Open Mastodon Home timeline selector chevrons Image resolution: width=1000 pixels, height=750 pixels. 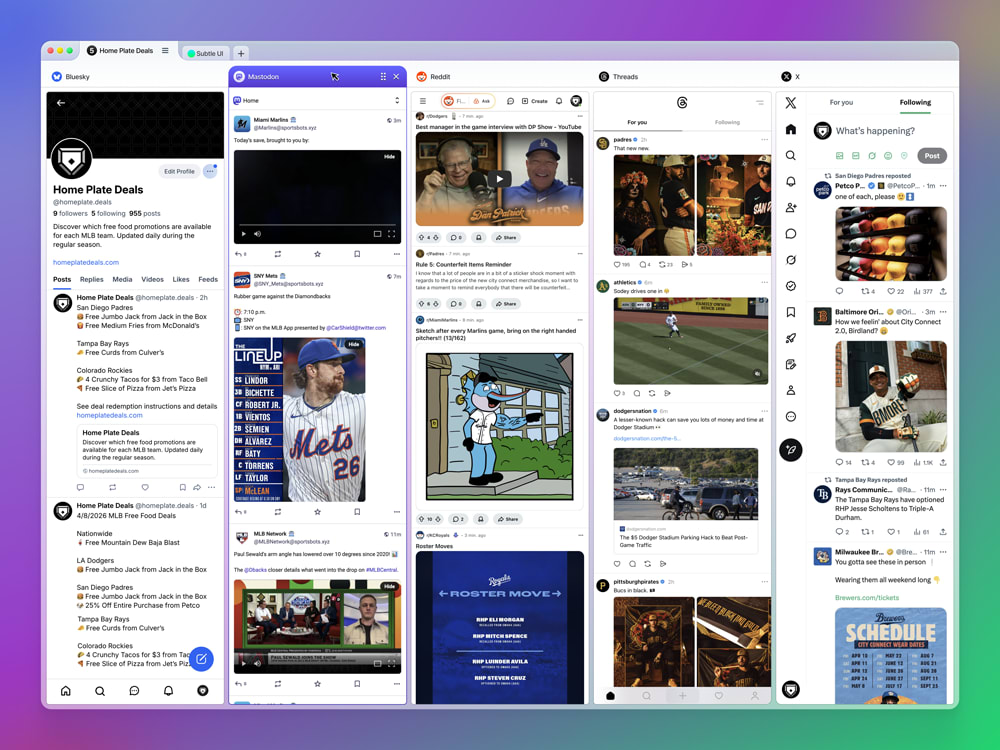point(397,100)
